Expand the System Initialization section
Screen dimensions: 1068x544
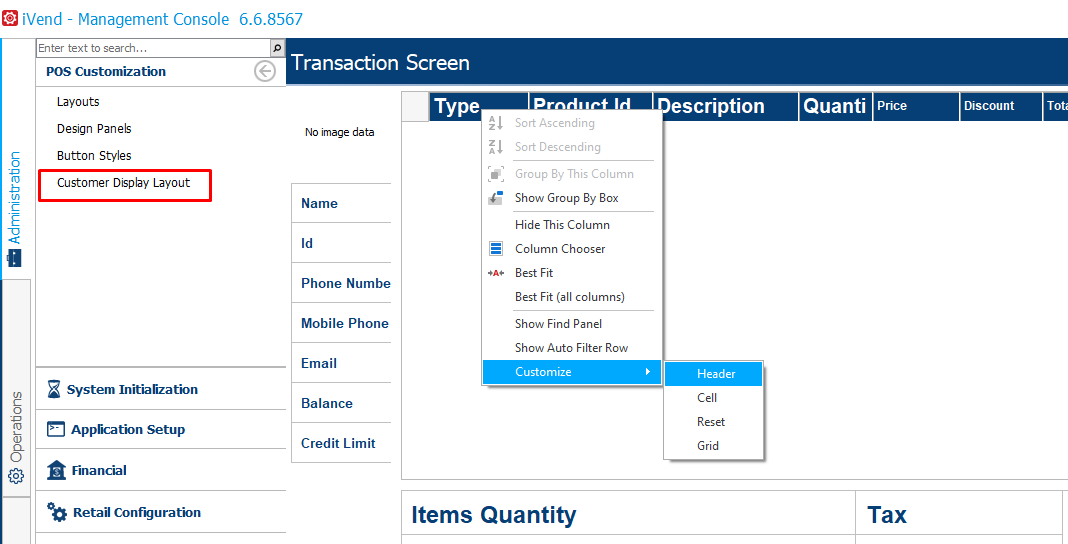tap(161, 389)
